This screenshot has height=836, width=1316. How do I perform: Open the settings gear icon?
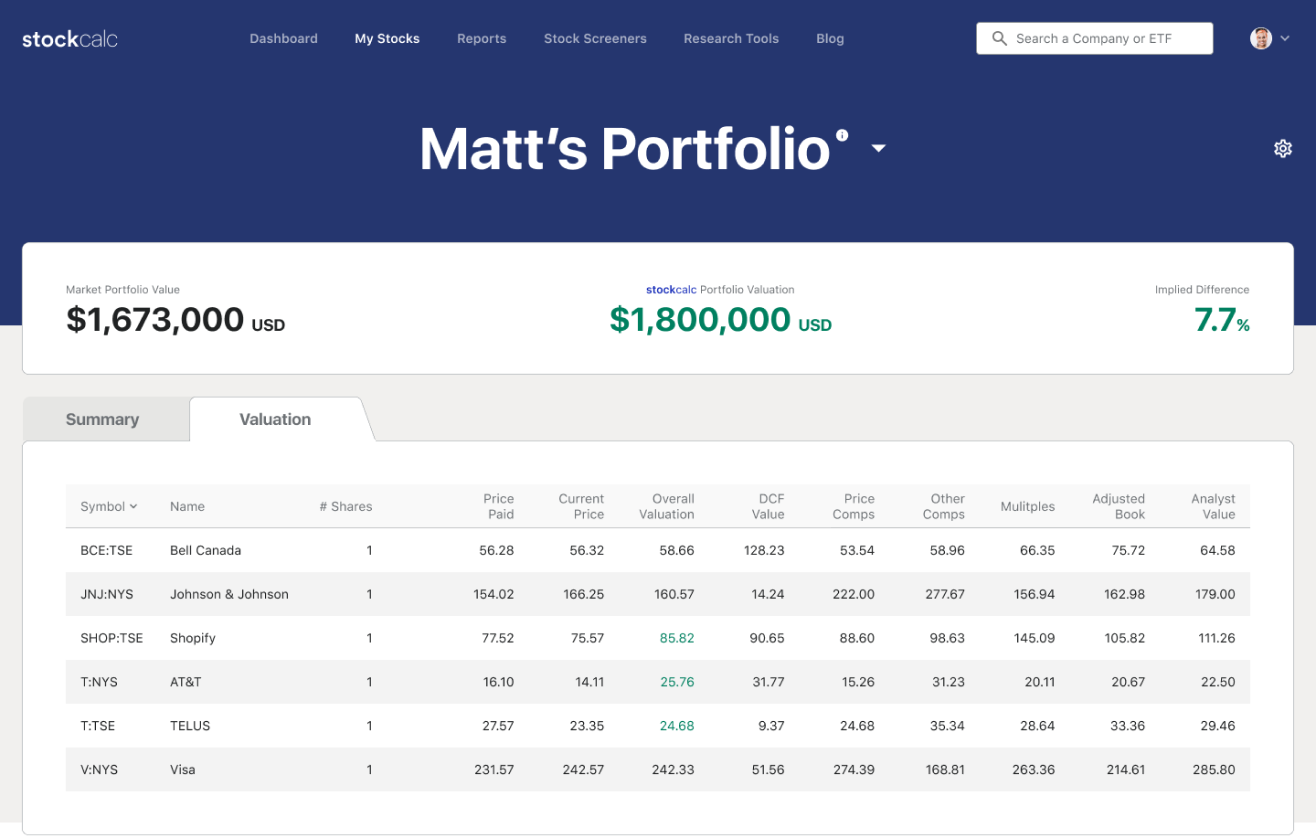click(1283, 148)
